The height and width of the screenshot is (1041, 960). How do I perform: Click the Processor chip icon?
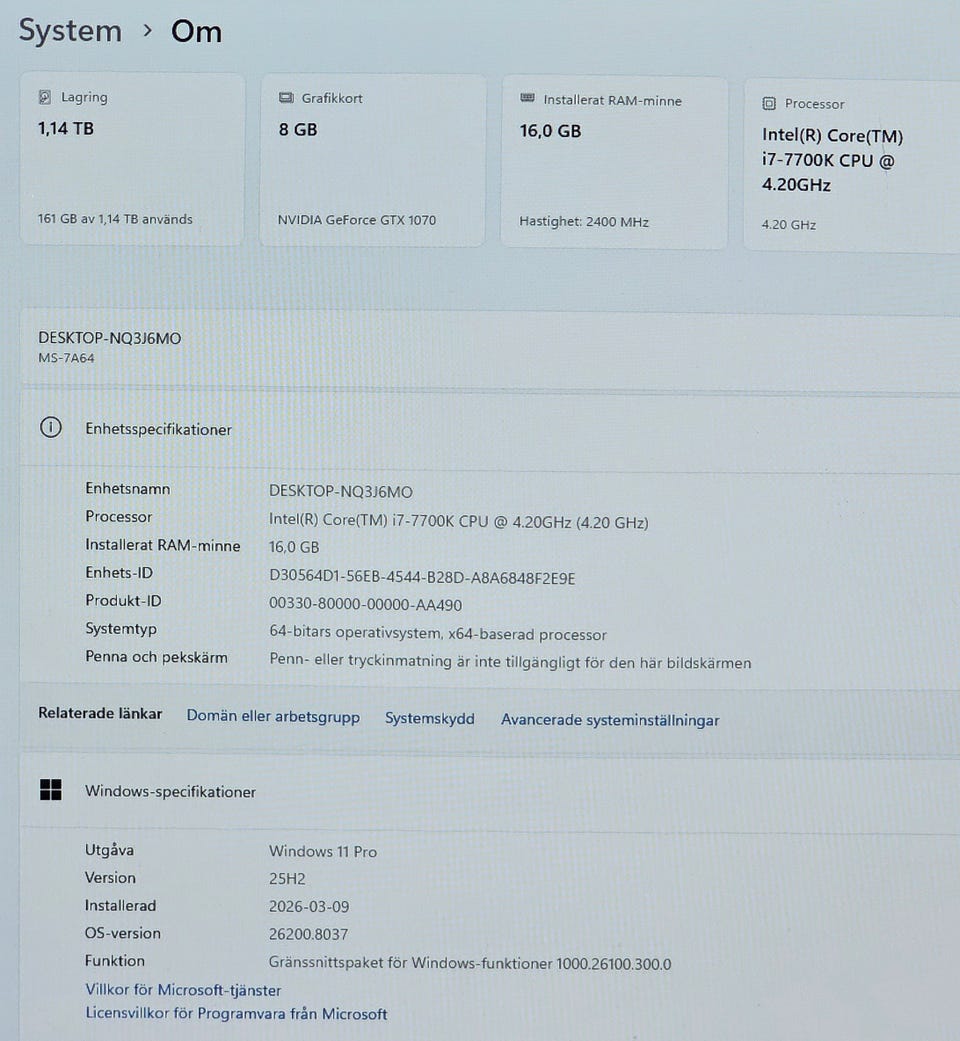769,104
